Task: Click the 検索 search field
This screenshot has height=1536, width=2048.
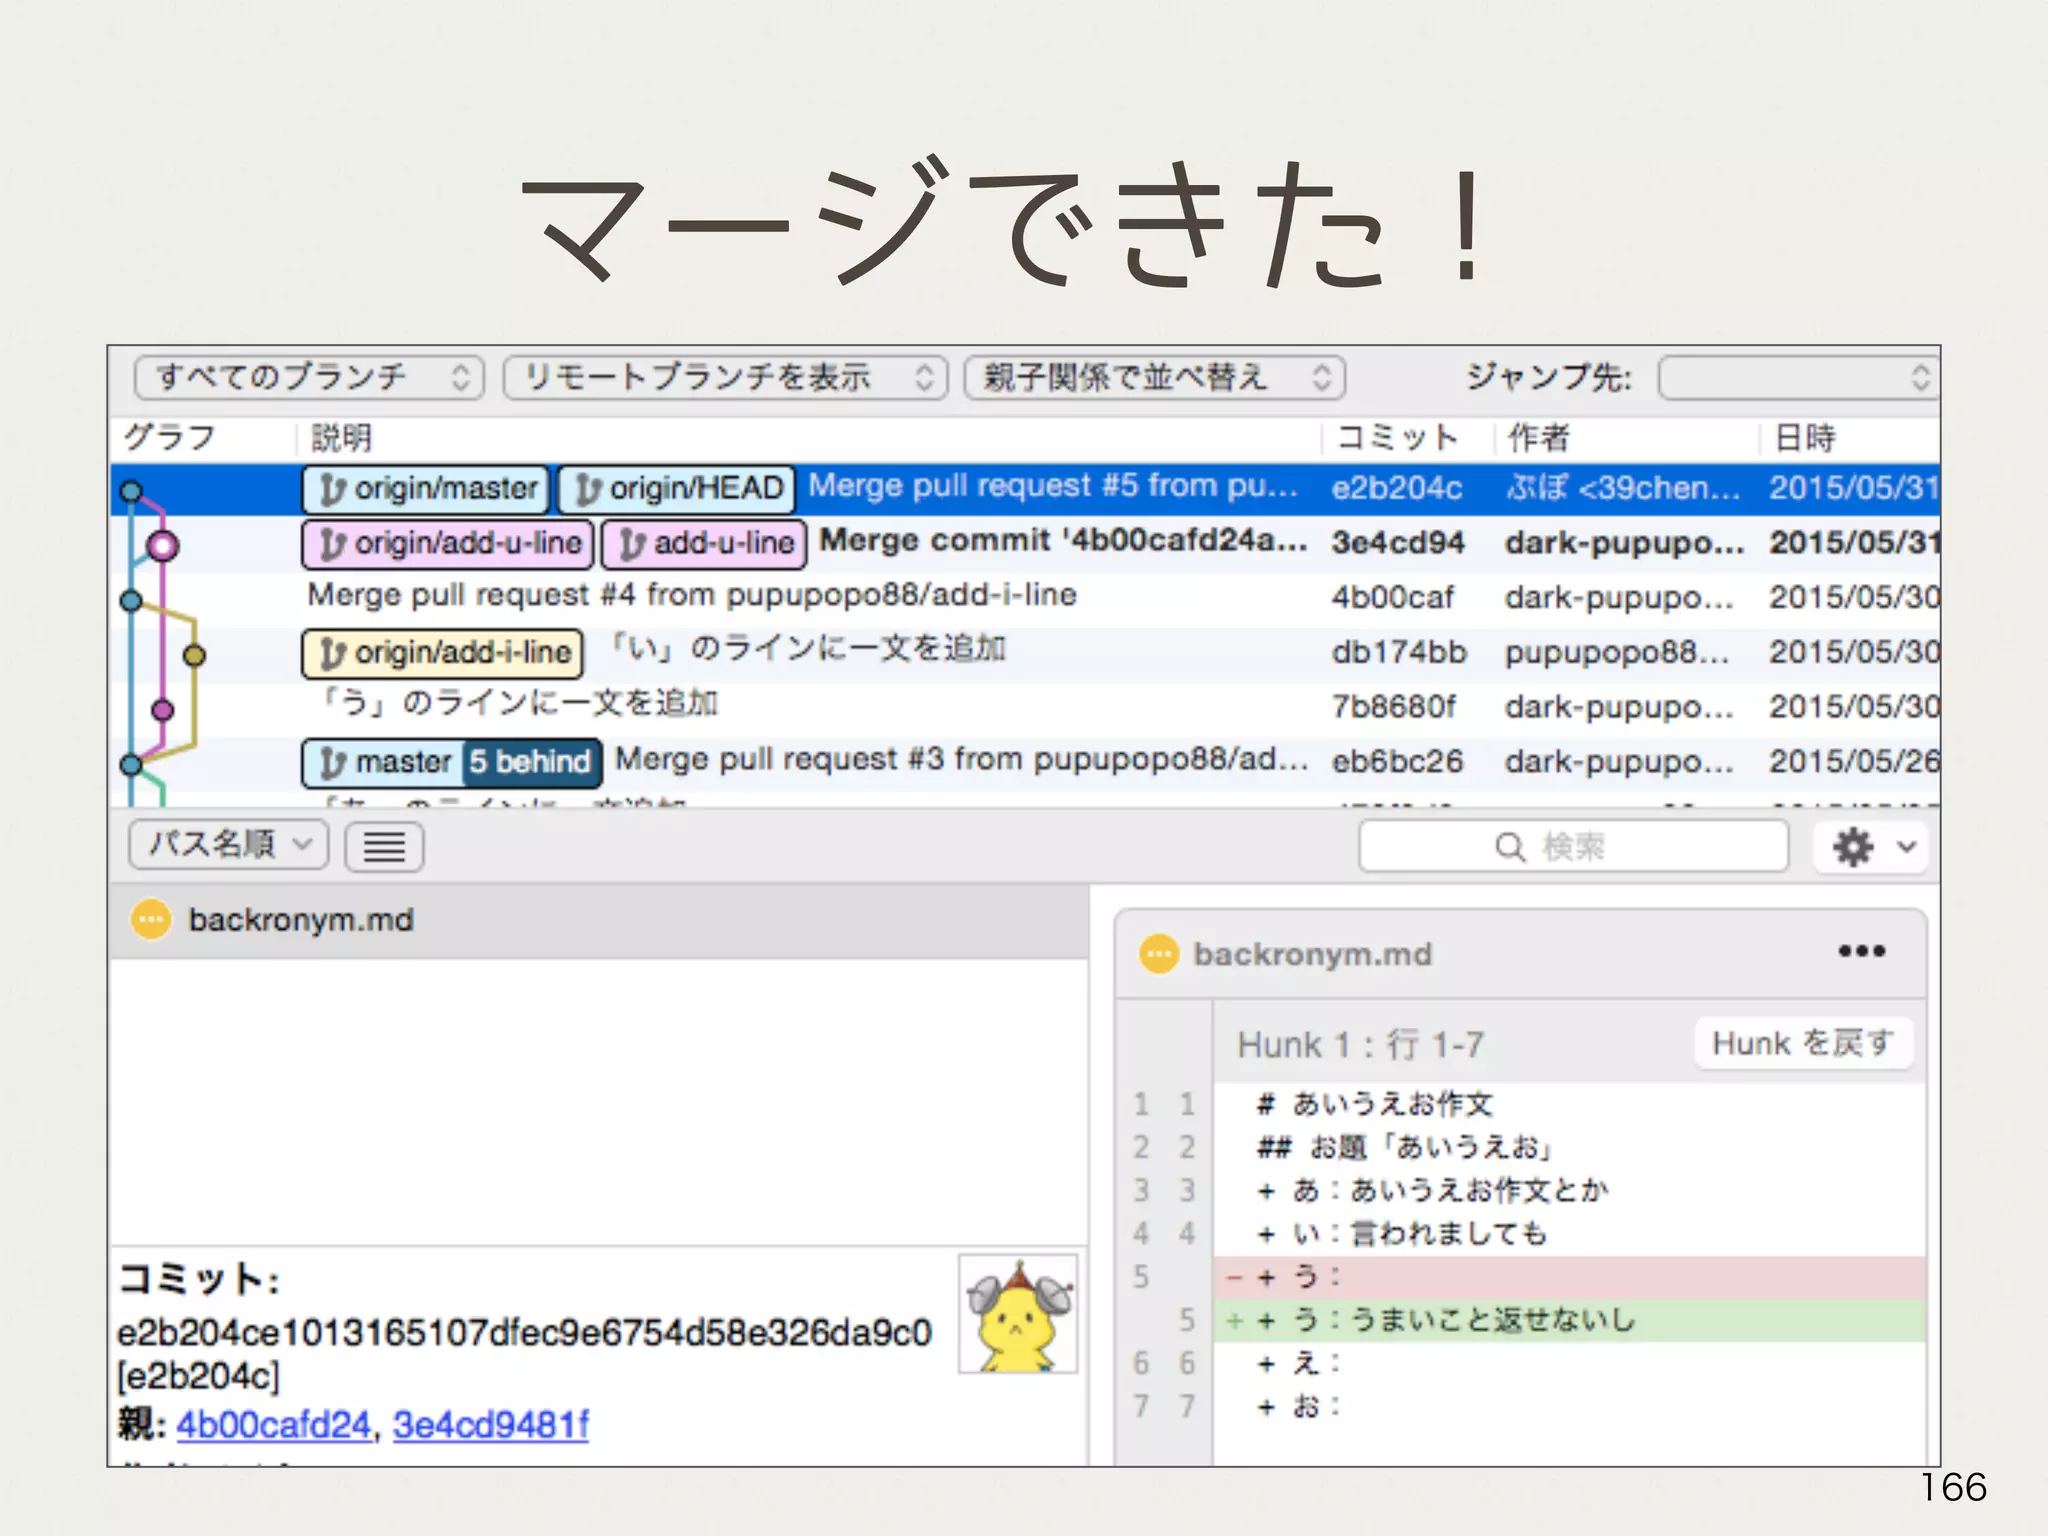Action: pos(1573,847)
